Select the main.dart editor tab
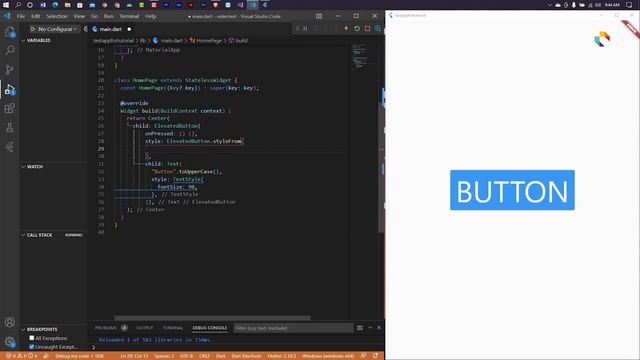 pyautogui.click(x=110, y=29)
